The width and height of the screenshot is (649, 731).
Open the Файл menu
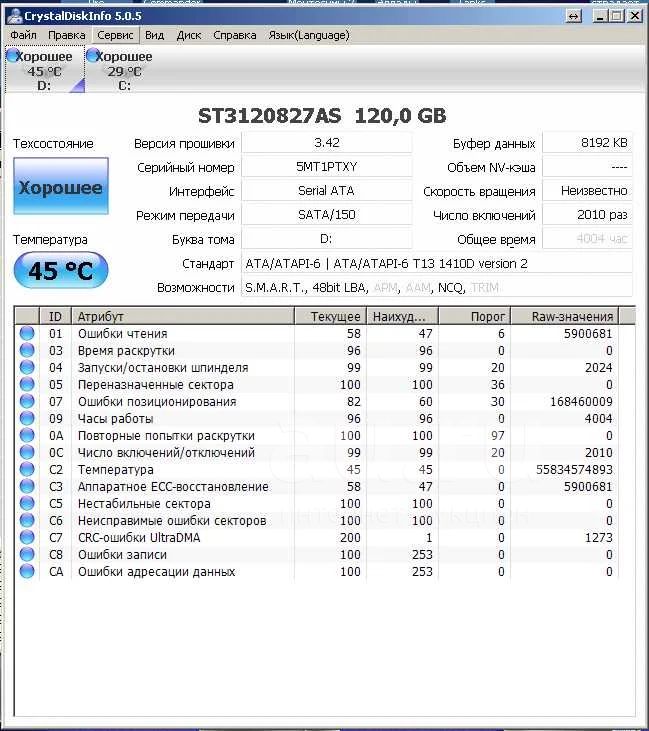pos(23,35)
